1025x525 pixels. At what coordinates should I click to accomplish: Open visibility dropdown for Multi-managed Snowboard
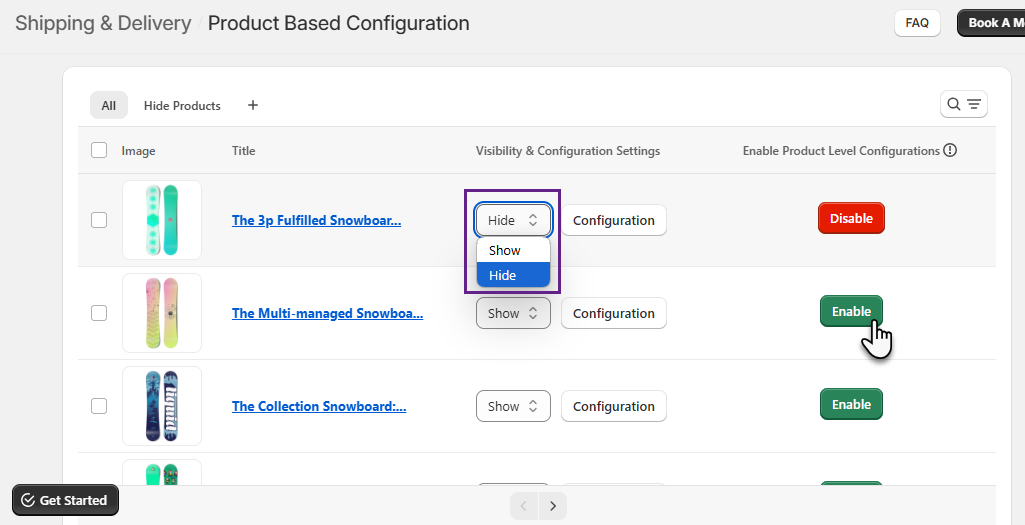[x=513, y=313]
